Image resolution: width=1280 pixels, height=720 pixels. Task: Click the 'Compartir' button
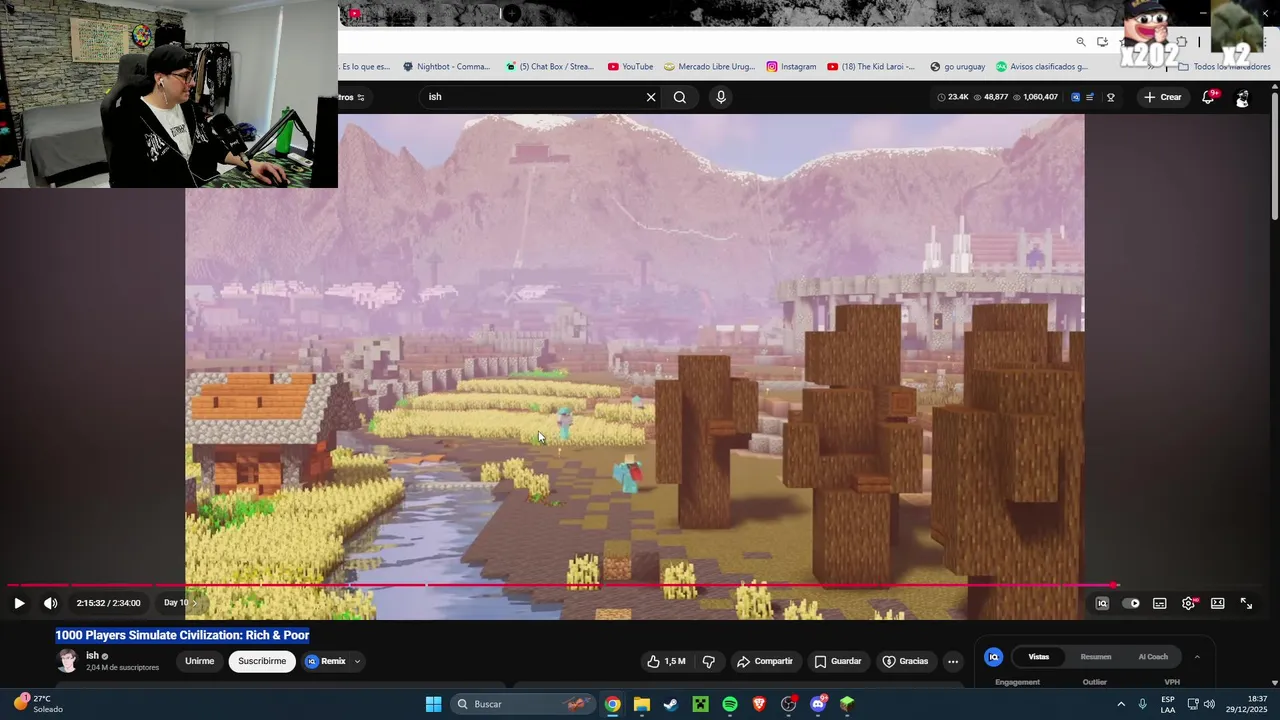point(765,661)
